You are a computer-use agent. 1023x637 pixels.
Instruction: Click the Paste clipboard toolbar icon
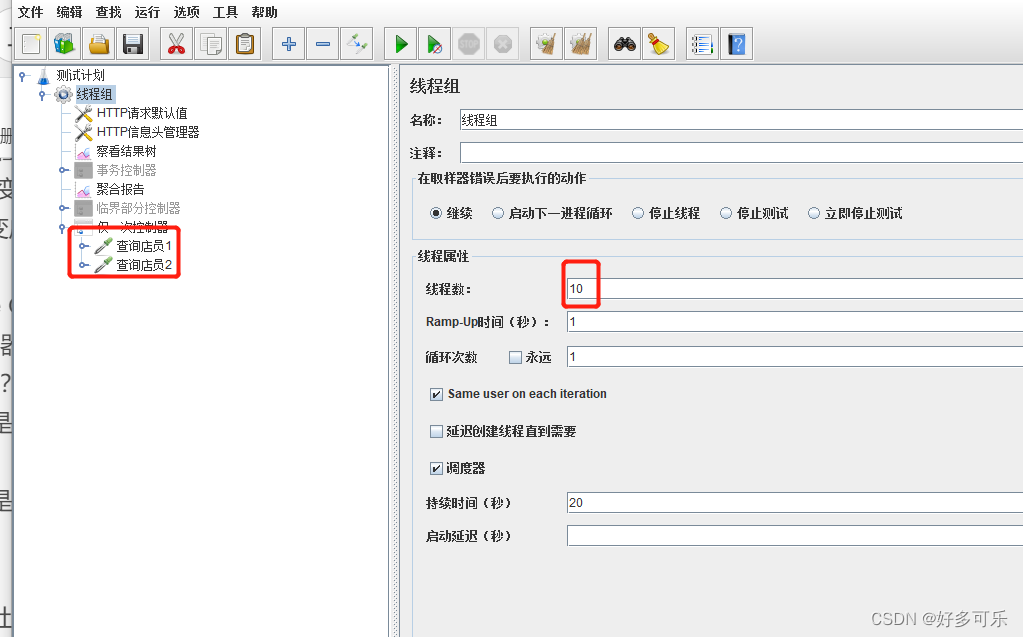[x=245, y=44]
